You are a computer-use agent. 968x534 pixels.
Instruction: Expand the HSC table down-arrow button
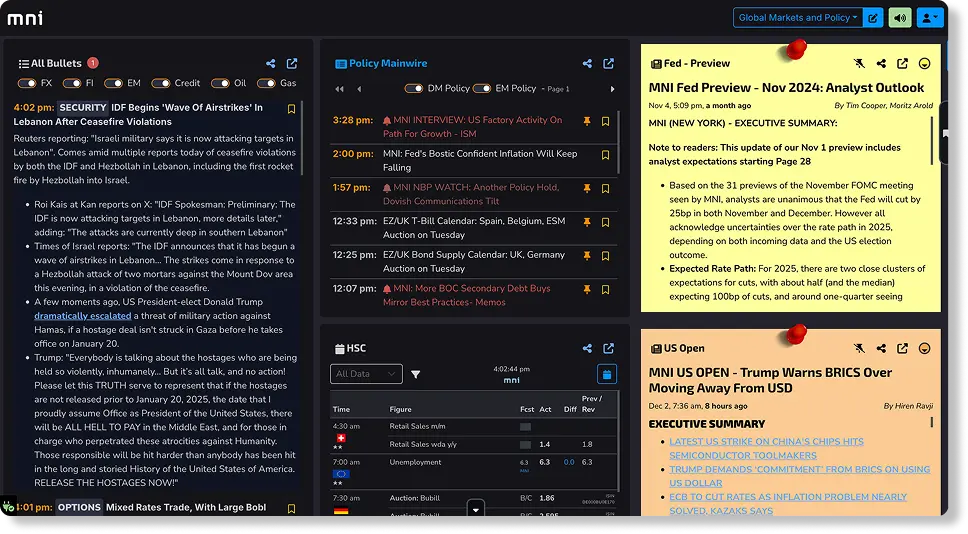[x=475, y=509]
